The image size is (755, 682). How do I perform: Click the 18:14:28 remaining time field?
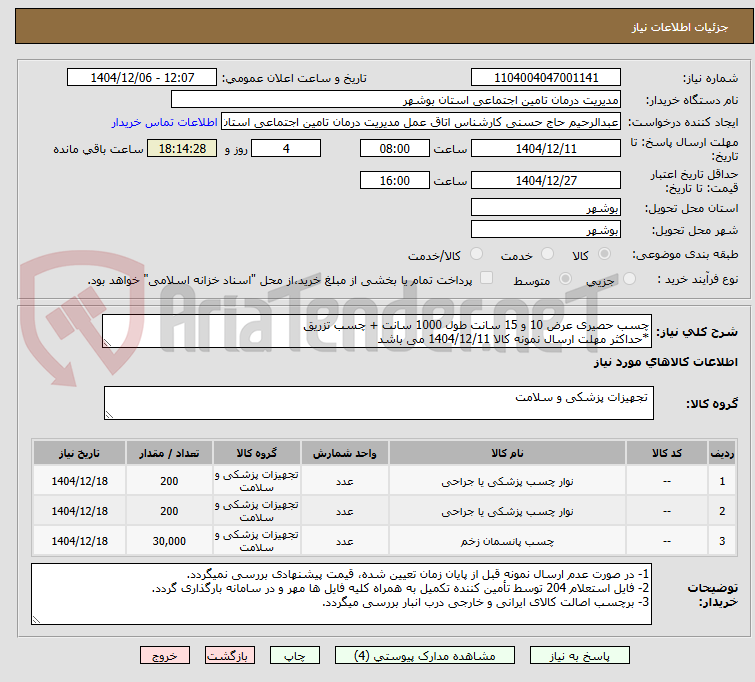tap(182, 148)
